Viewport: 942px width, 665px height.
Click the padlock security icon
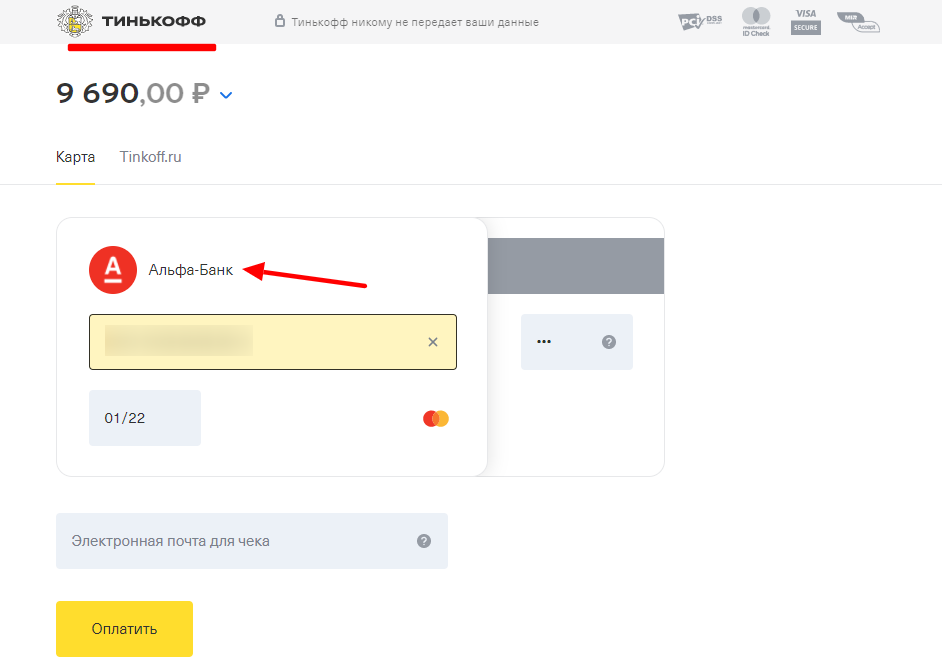tap(280, 21)
